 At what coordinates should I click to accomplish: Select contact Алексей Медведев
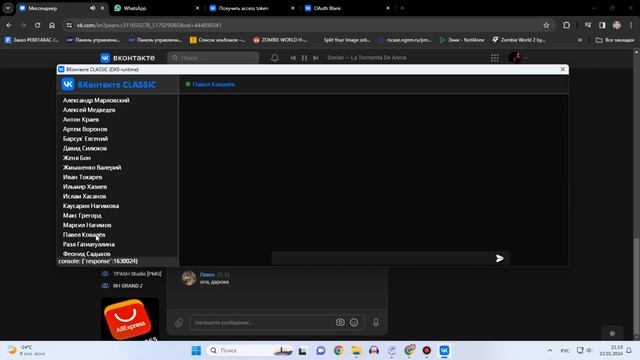tap(89, 110)
